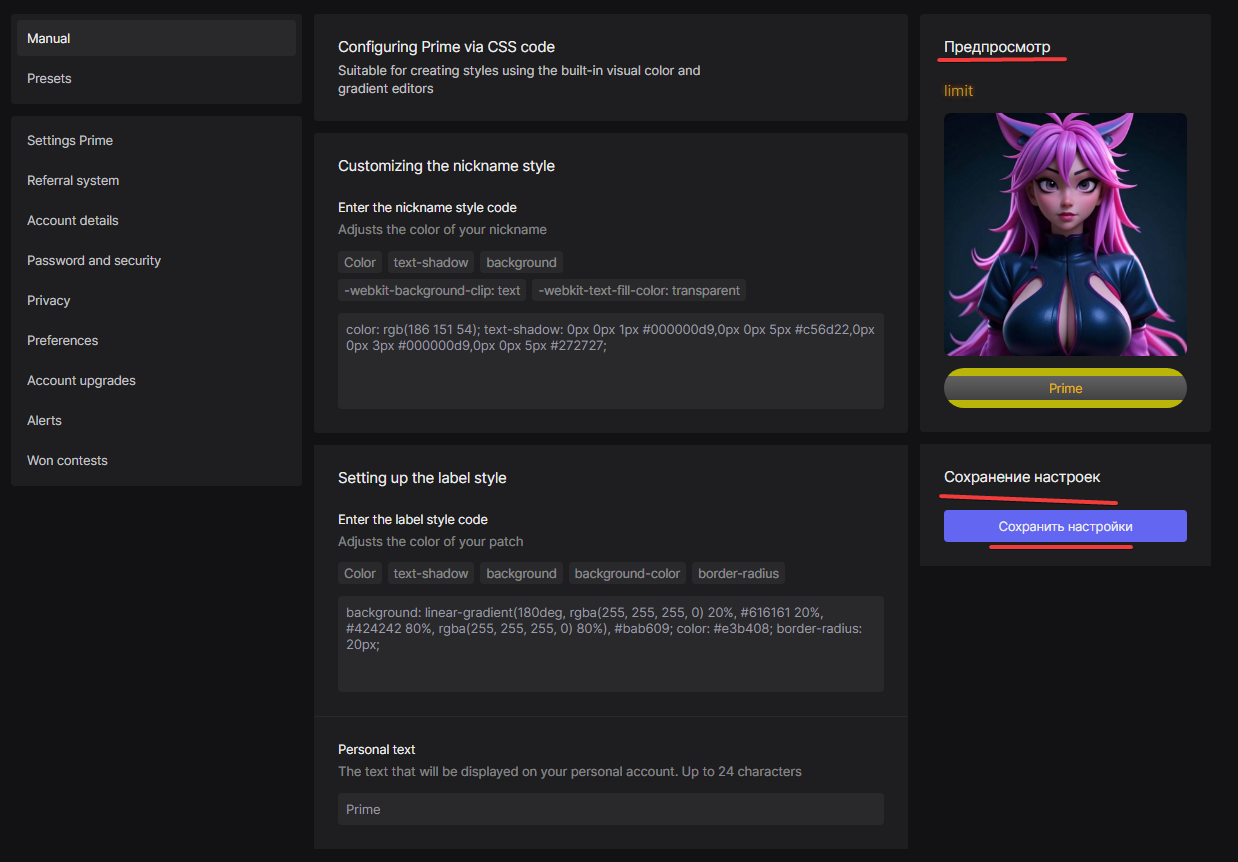Click the background-color tag for label style
The image size is (1238, 862).
pos(627,573)
